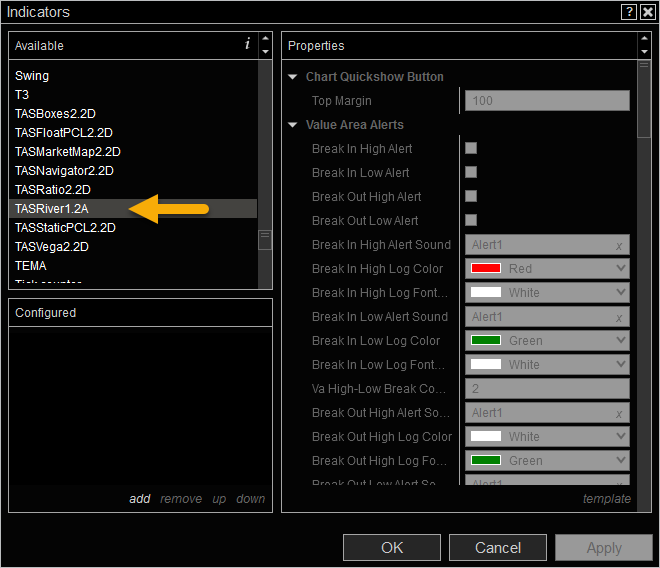
Task: Close the Indicators dialog
Action: tap(647, 12)
